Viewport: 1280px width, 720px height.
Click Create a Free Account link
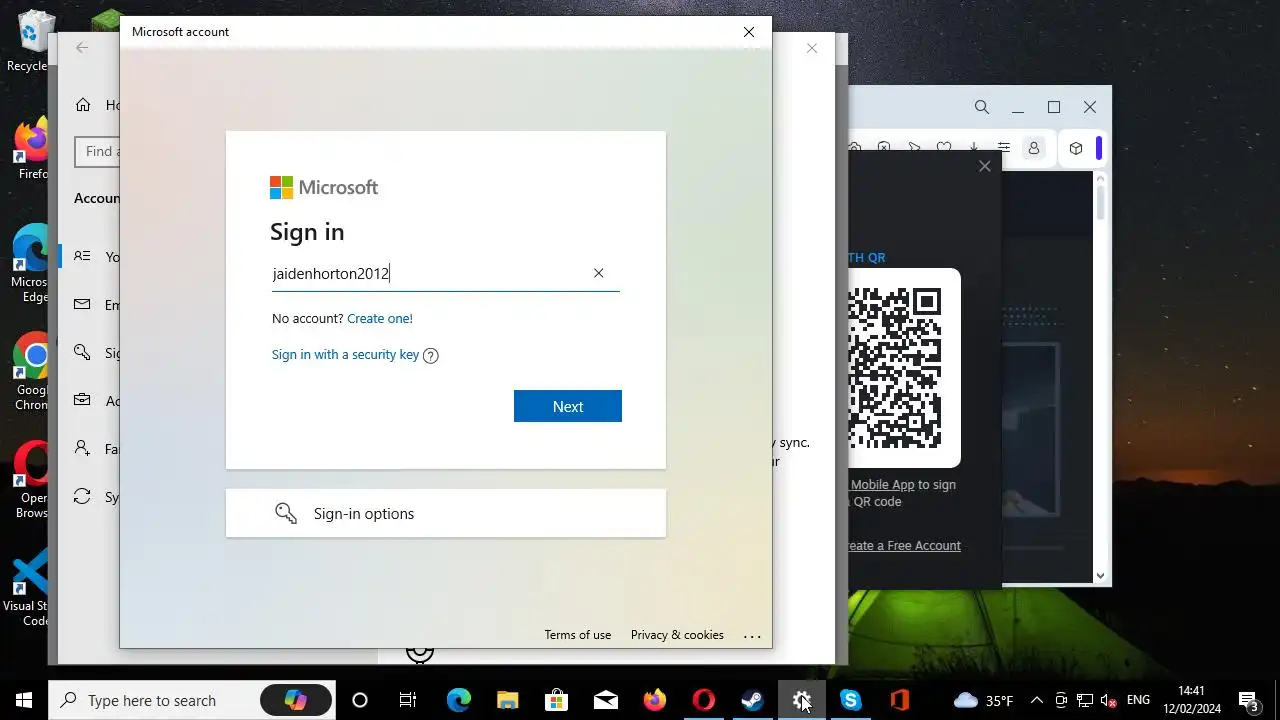tap(904, 545)
